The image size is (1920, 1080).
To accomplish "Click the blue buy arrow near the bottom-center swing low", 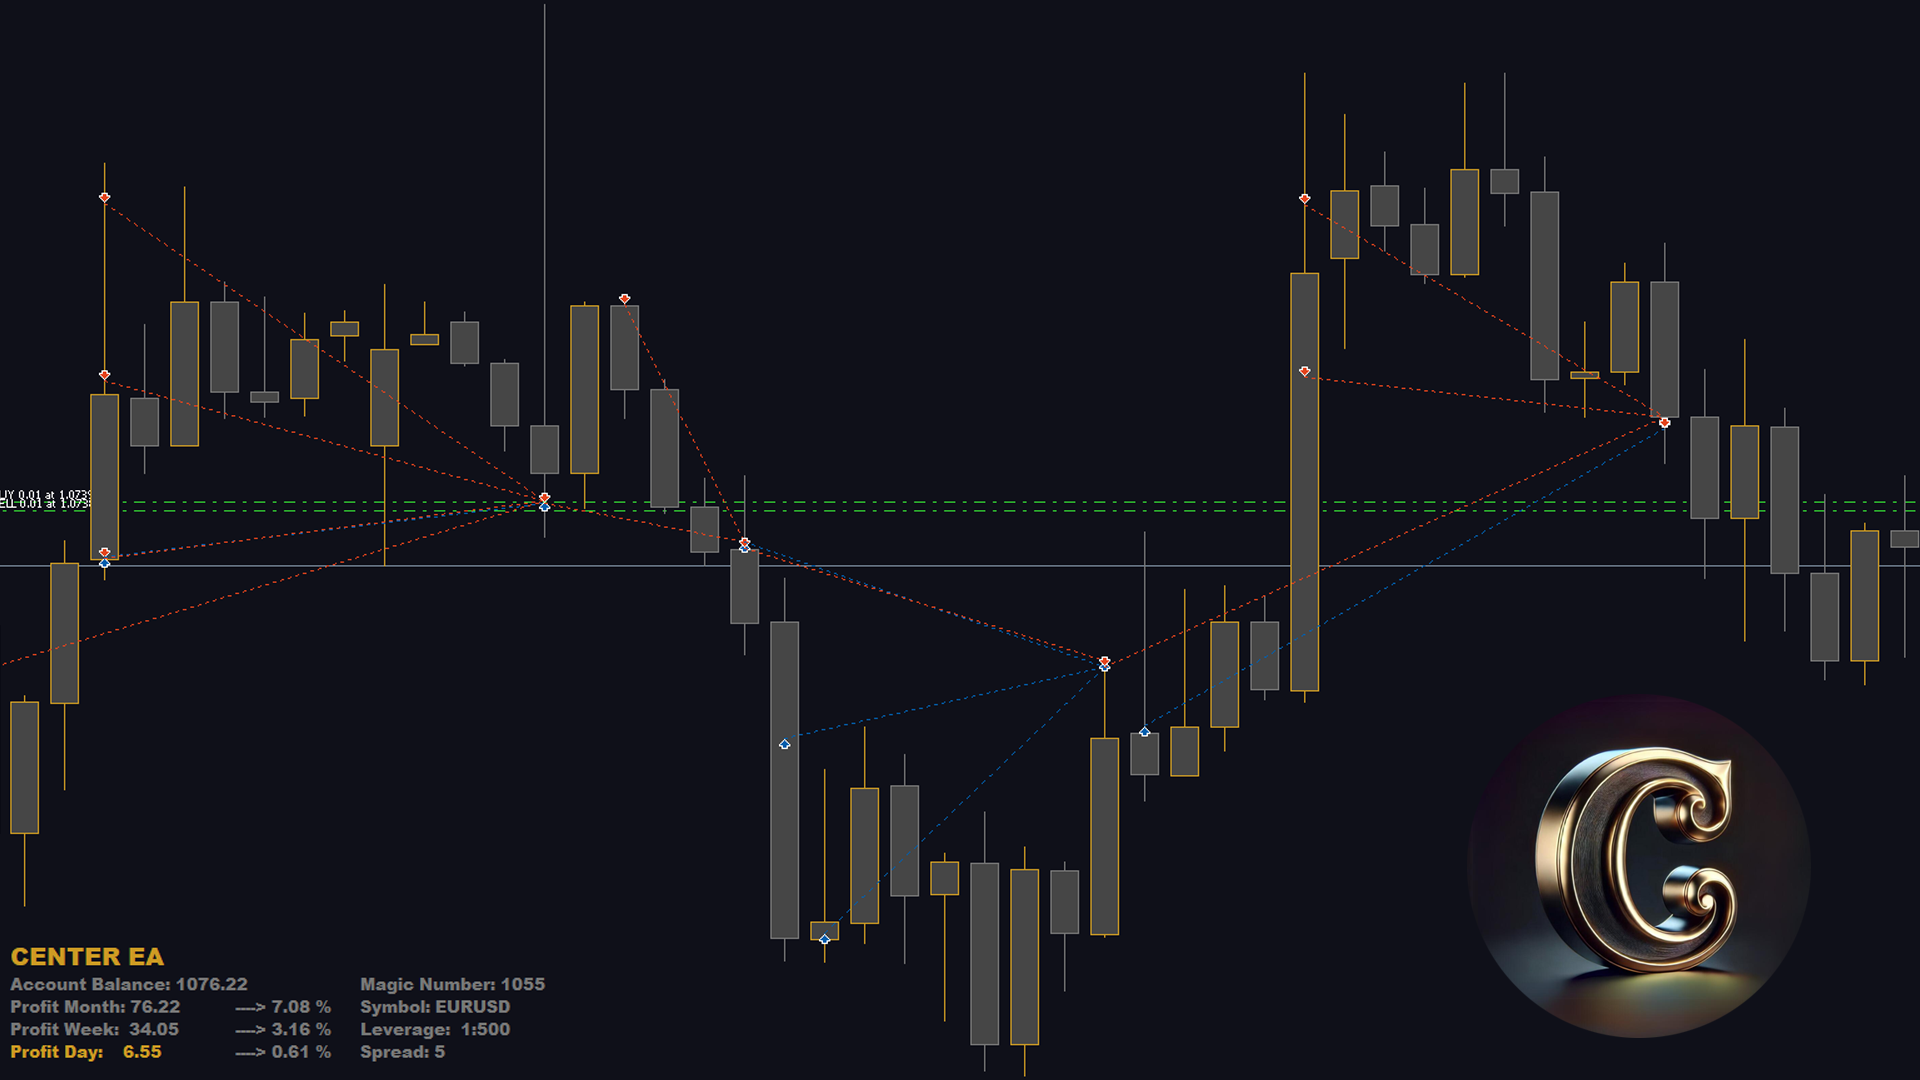I will coord(823,938).
